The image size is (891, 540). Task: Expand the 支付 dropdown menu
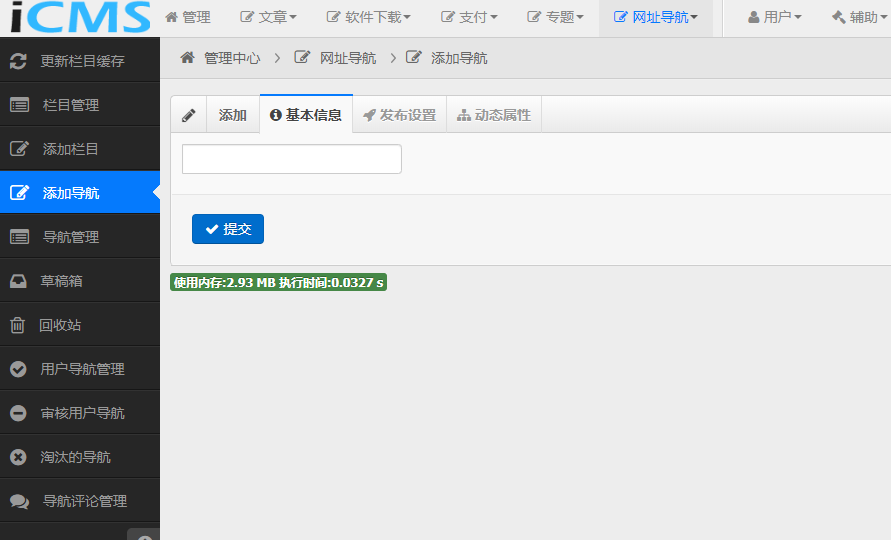[469, 18]
